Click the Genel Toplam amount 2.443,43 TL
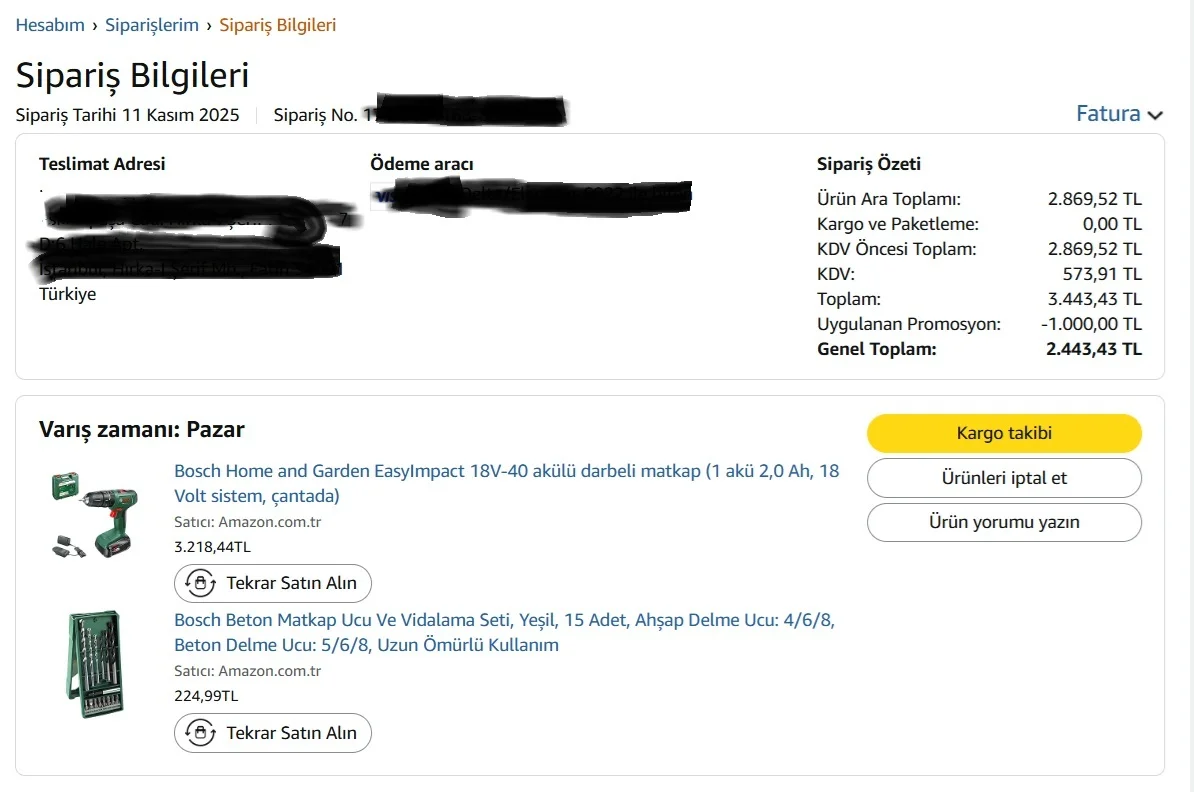Viewport: 1194px width, 792px height. pos(1094,349)
